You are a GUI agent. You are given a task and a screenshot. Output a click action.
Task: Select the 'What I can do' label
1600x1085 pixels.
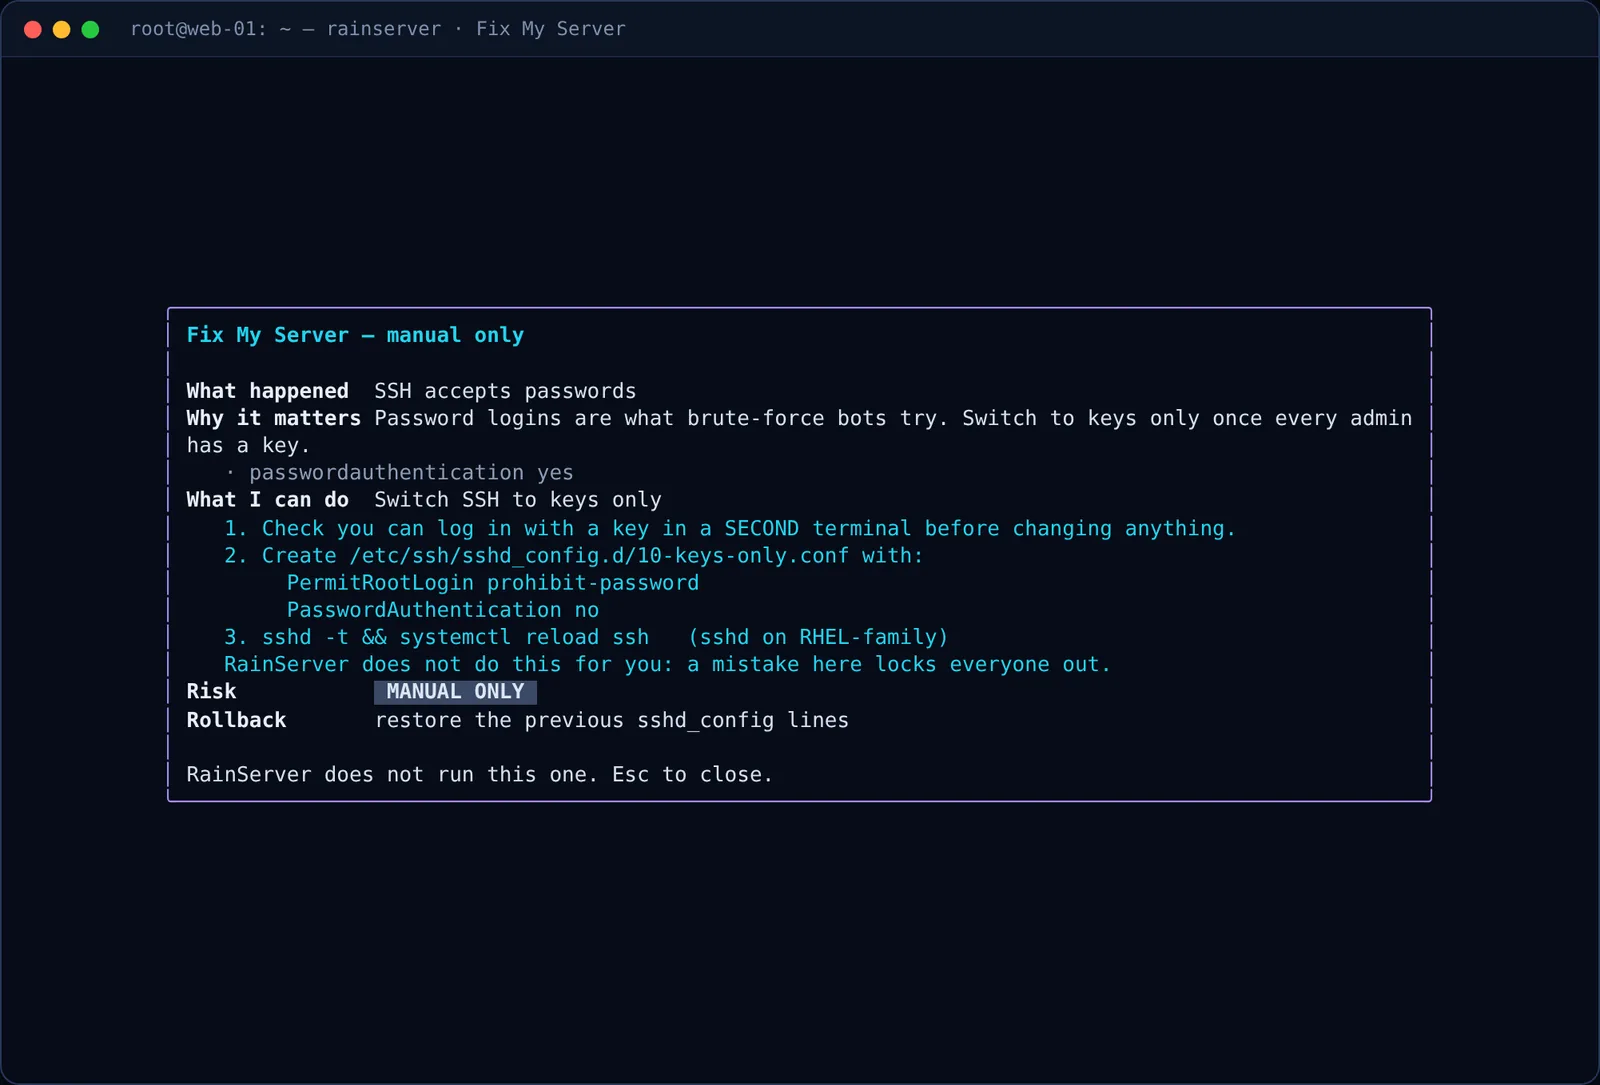(x=267, y=499)
